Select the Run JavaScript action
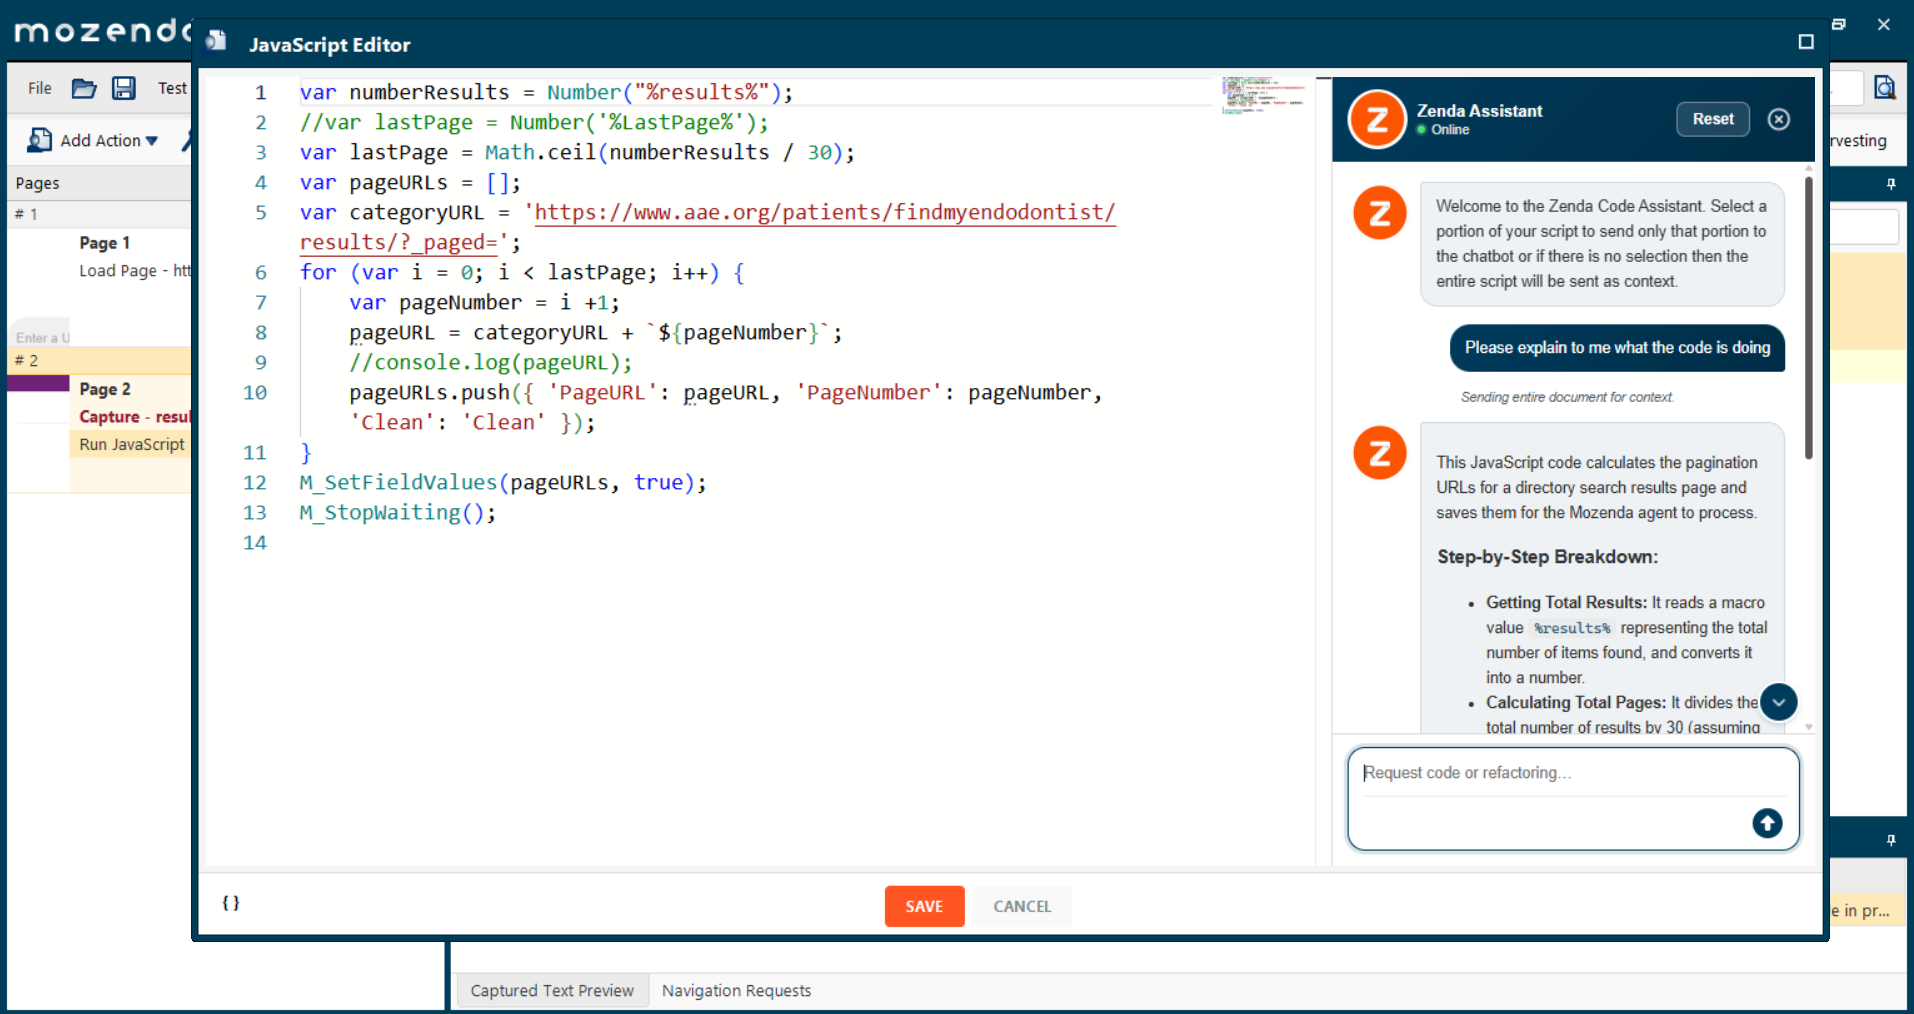 (x=132, y=444)
